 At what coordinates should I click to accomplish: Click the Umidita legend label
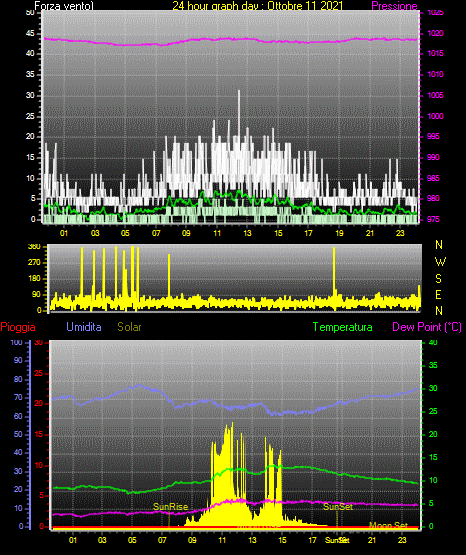click(84, 327)
